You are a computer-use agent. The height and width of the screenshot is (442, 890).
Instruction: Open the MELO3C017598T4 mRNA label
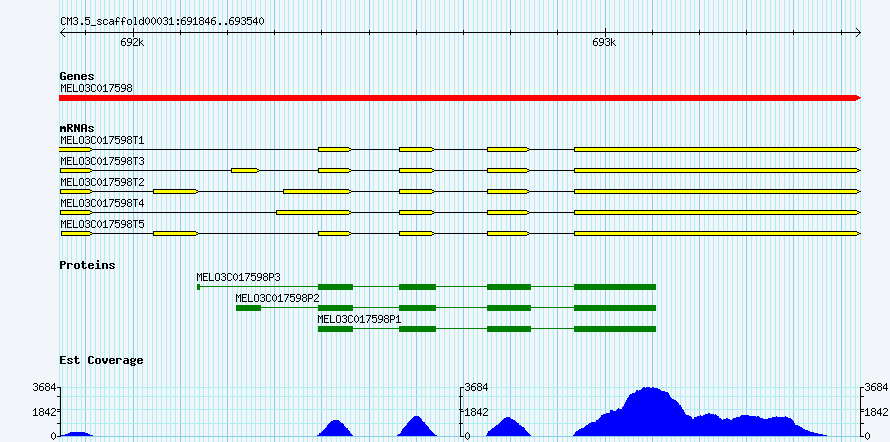click(x=102, y=203)
